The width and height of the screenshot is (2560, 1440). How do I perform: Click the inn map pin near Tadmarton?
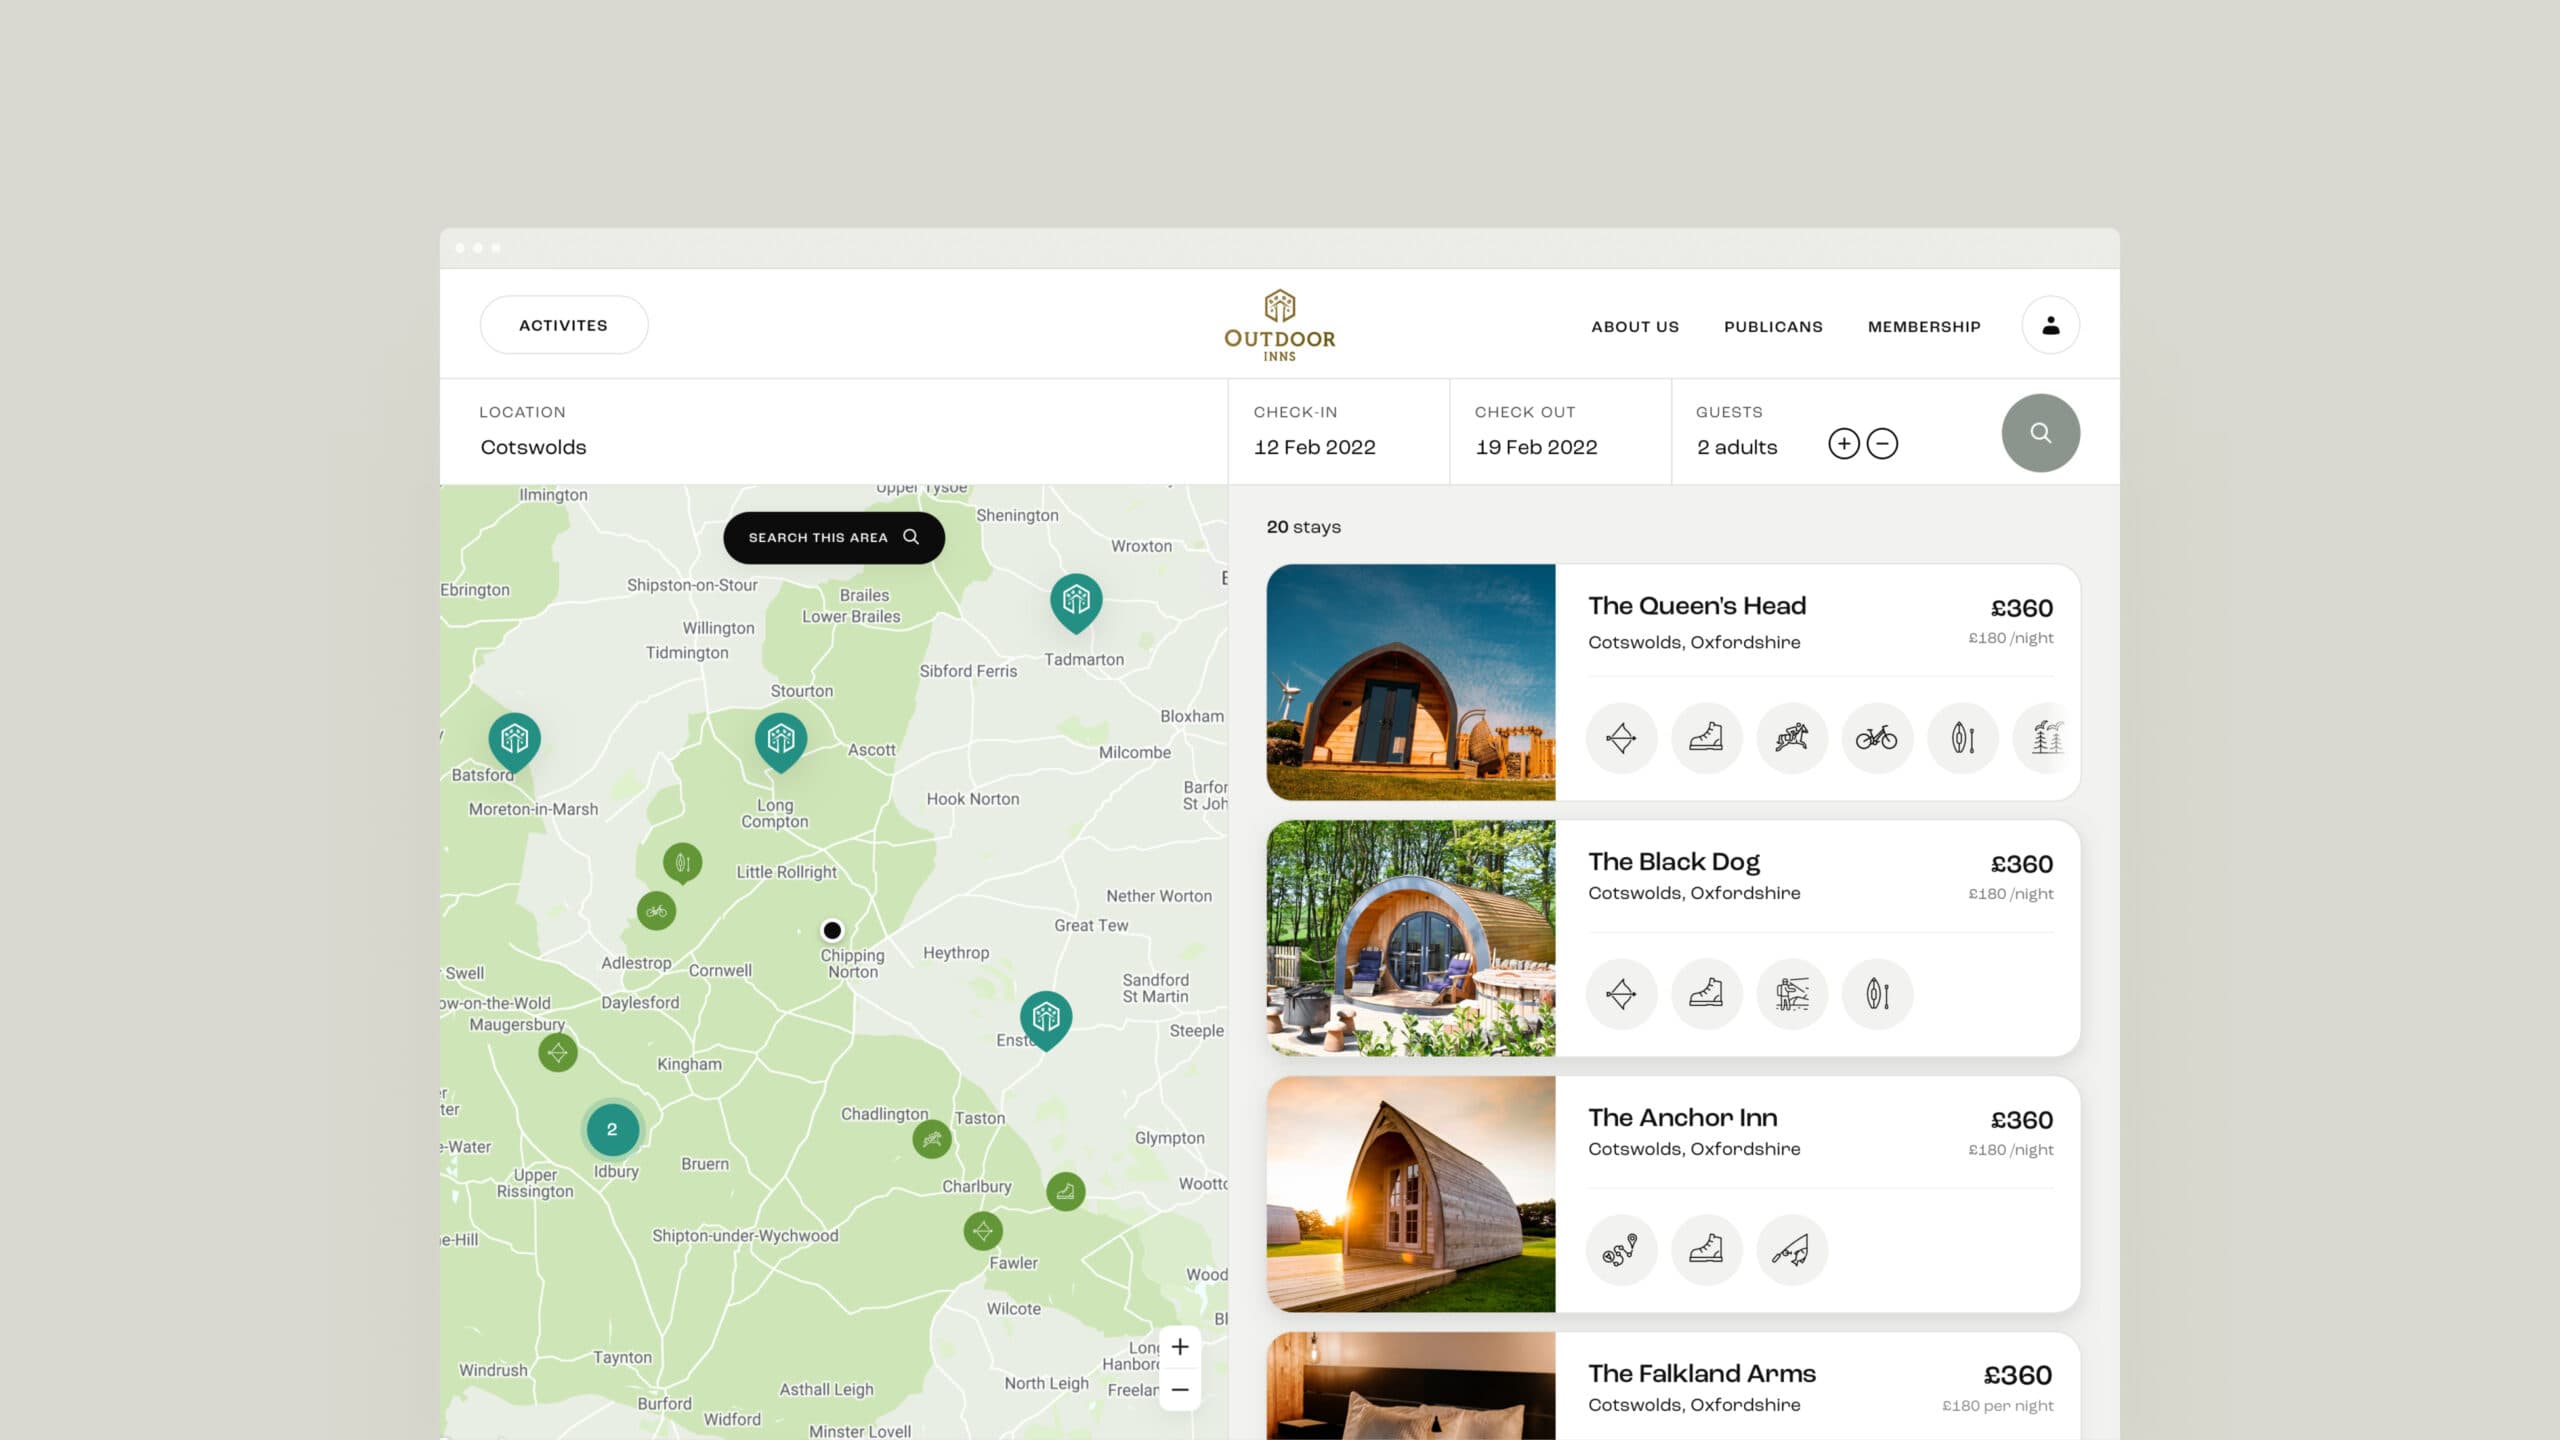1076,601
